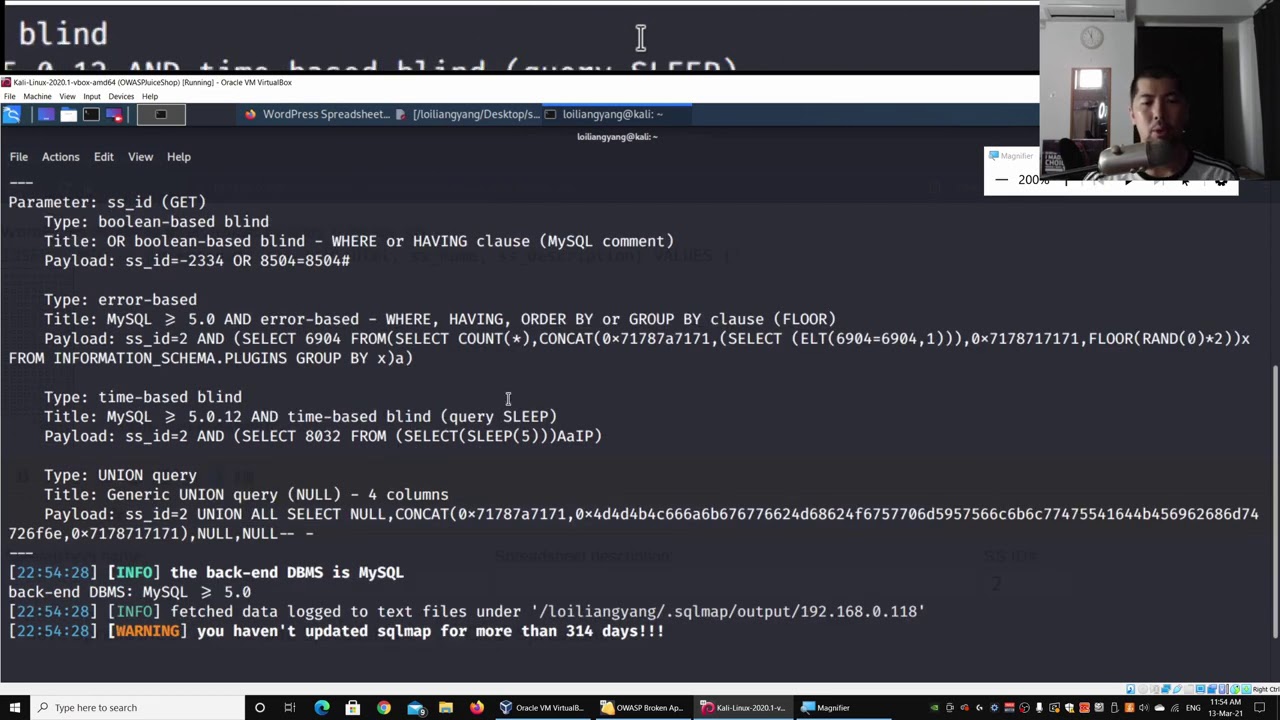Open the terminal Help menu
This screenshot has height=720, width=1280.
178,157
